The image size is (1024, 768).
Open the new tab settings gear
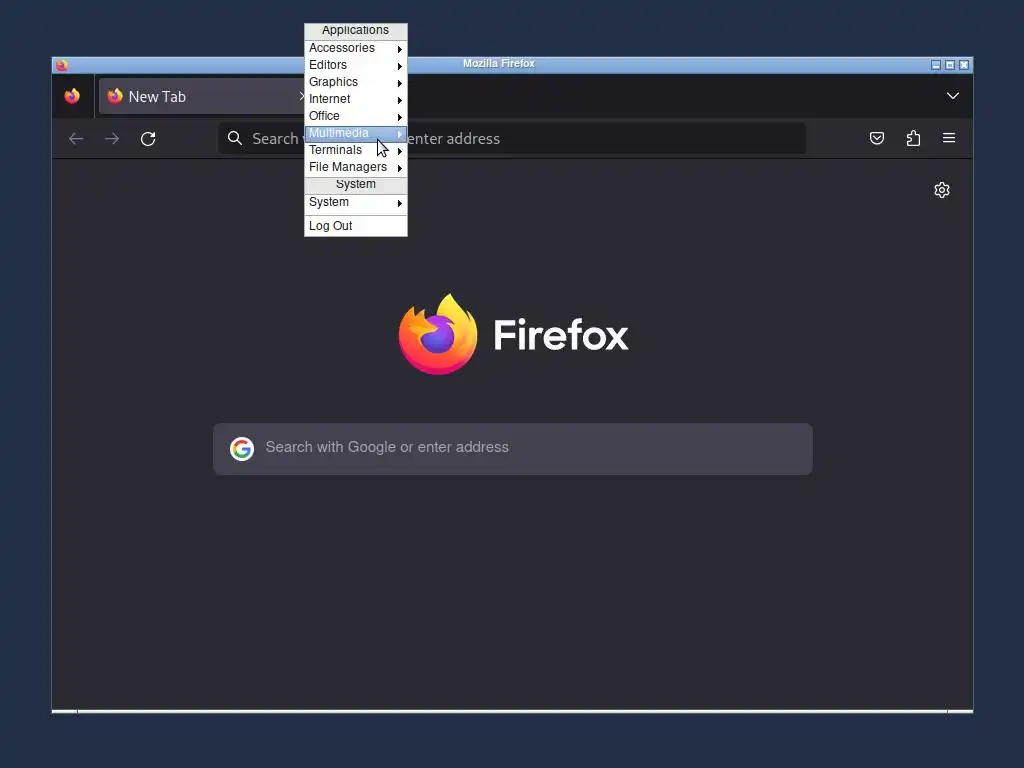(942, 190)
